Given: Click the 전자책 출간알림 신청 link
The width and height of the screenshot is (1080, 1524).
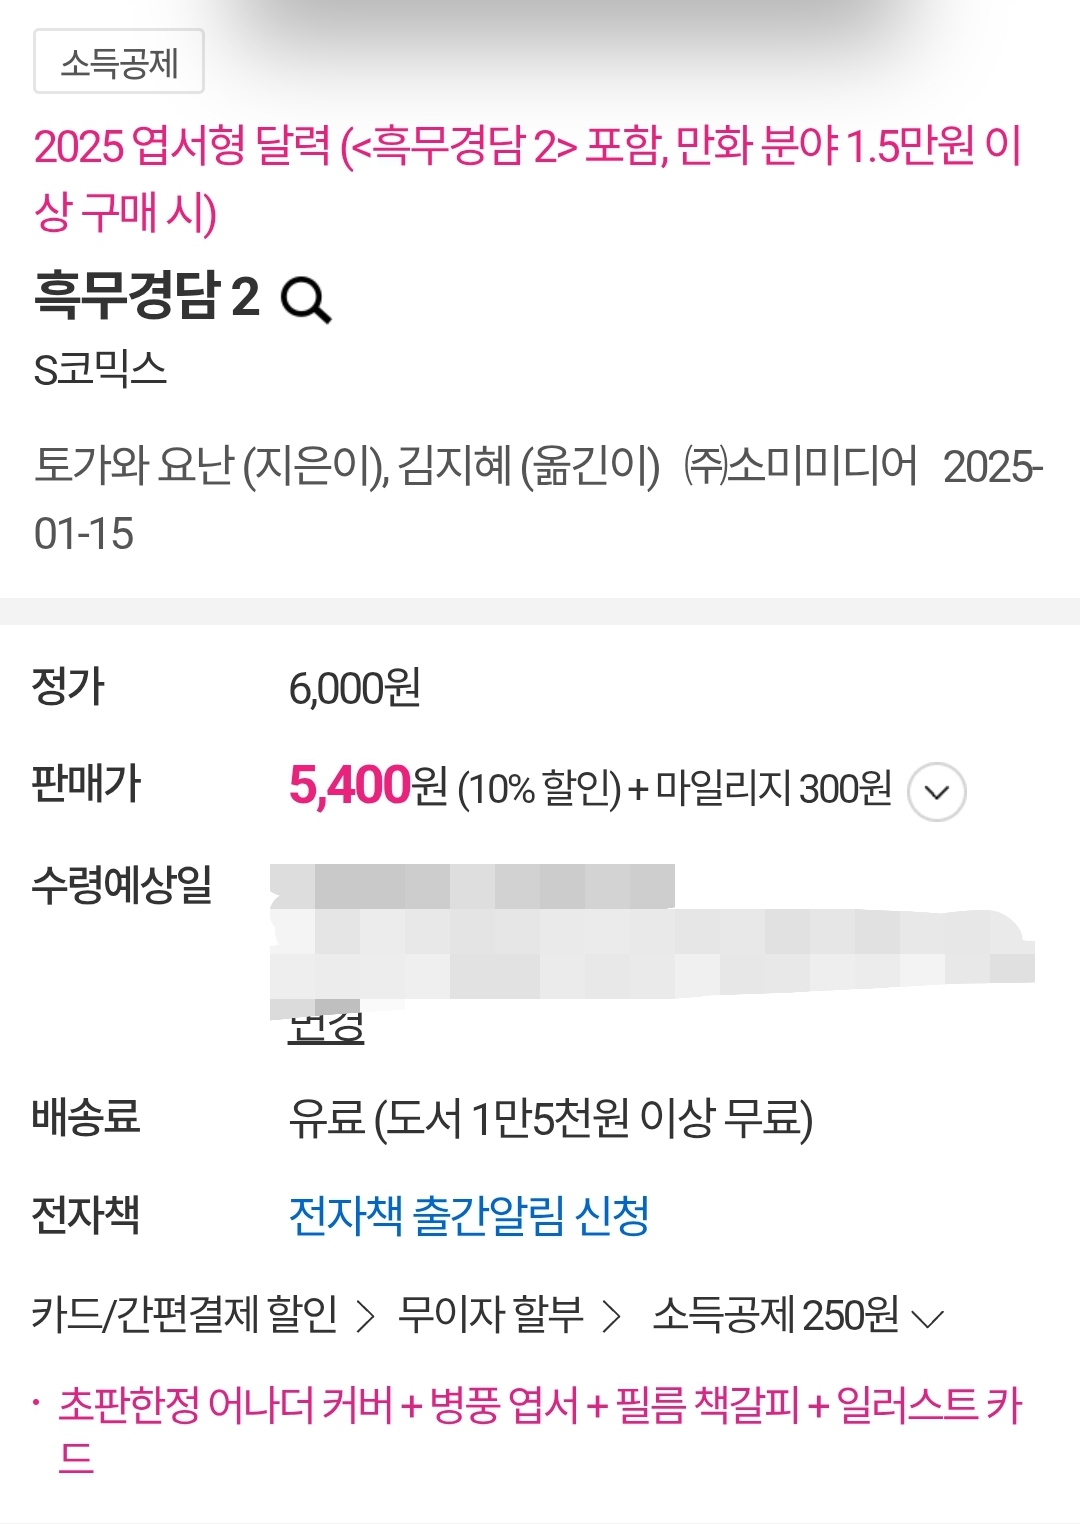Looking at the screenshot, I should [x=469, y=1216].
